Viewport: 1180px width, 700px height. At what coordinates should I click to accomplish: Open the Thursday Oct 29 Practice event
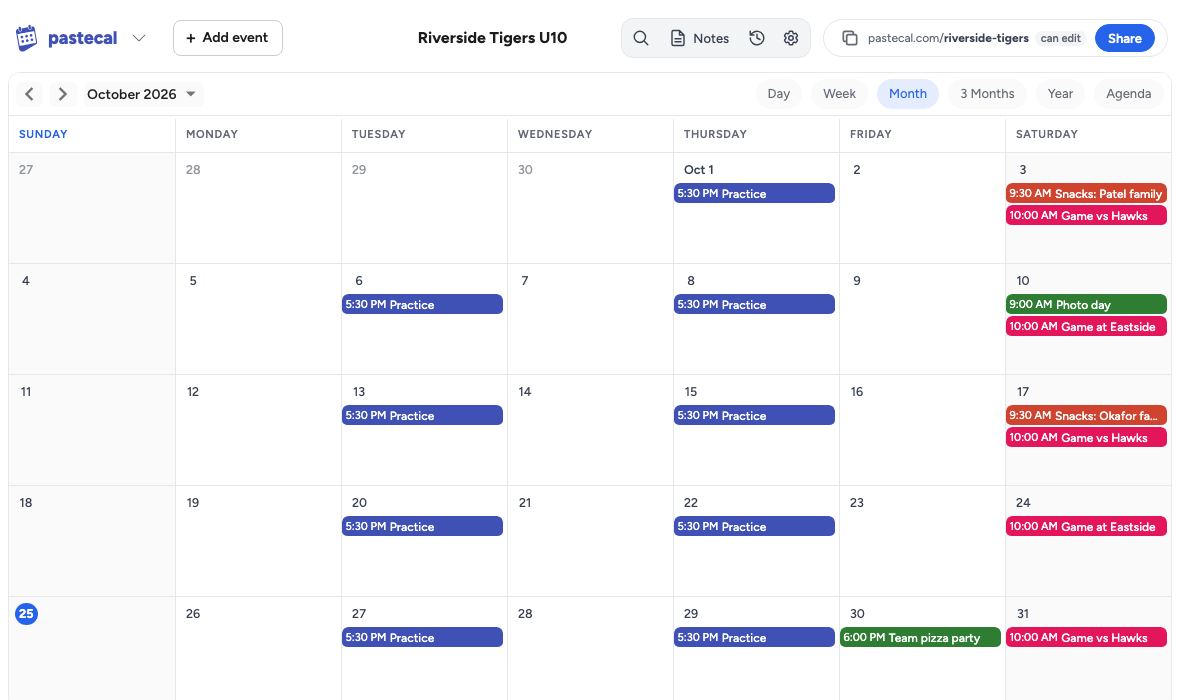point(754,638)
